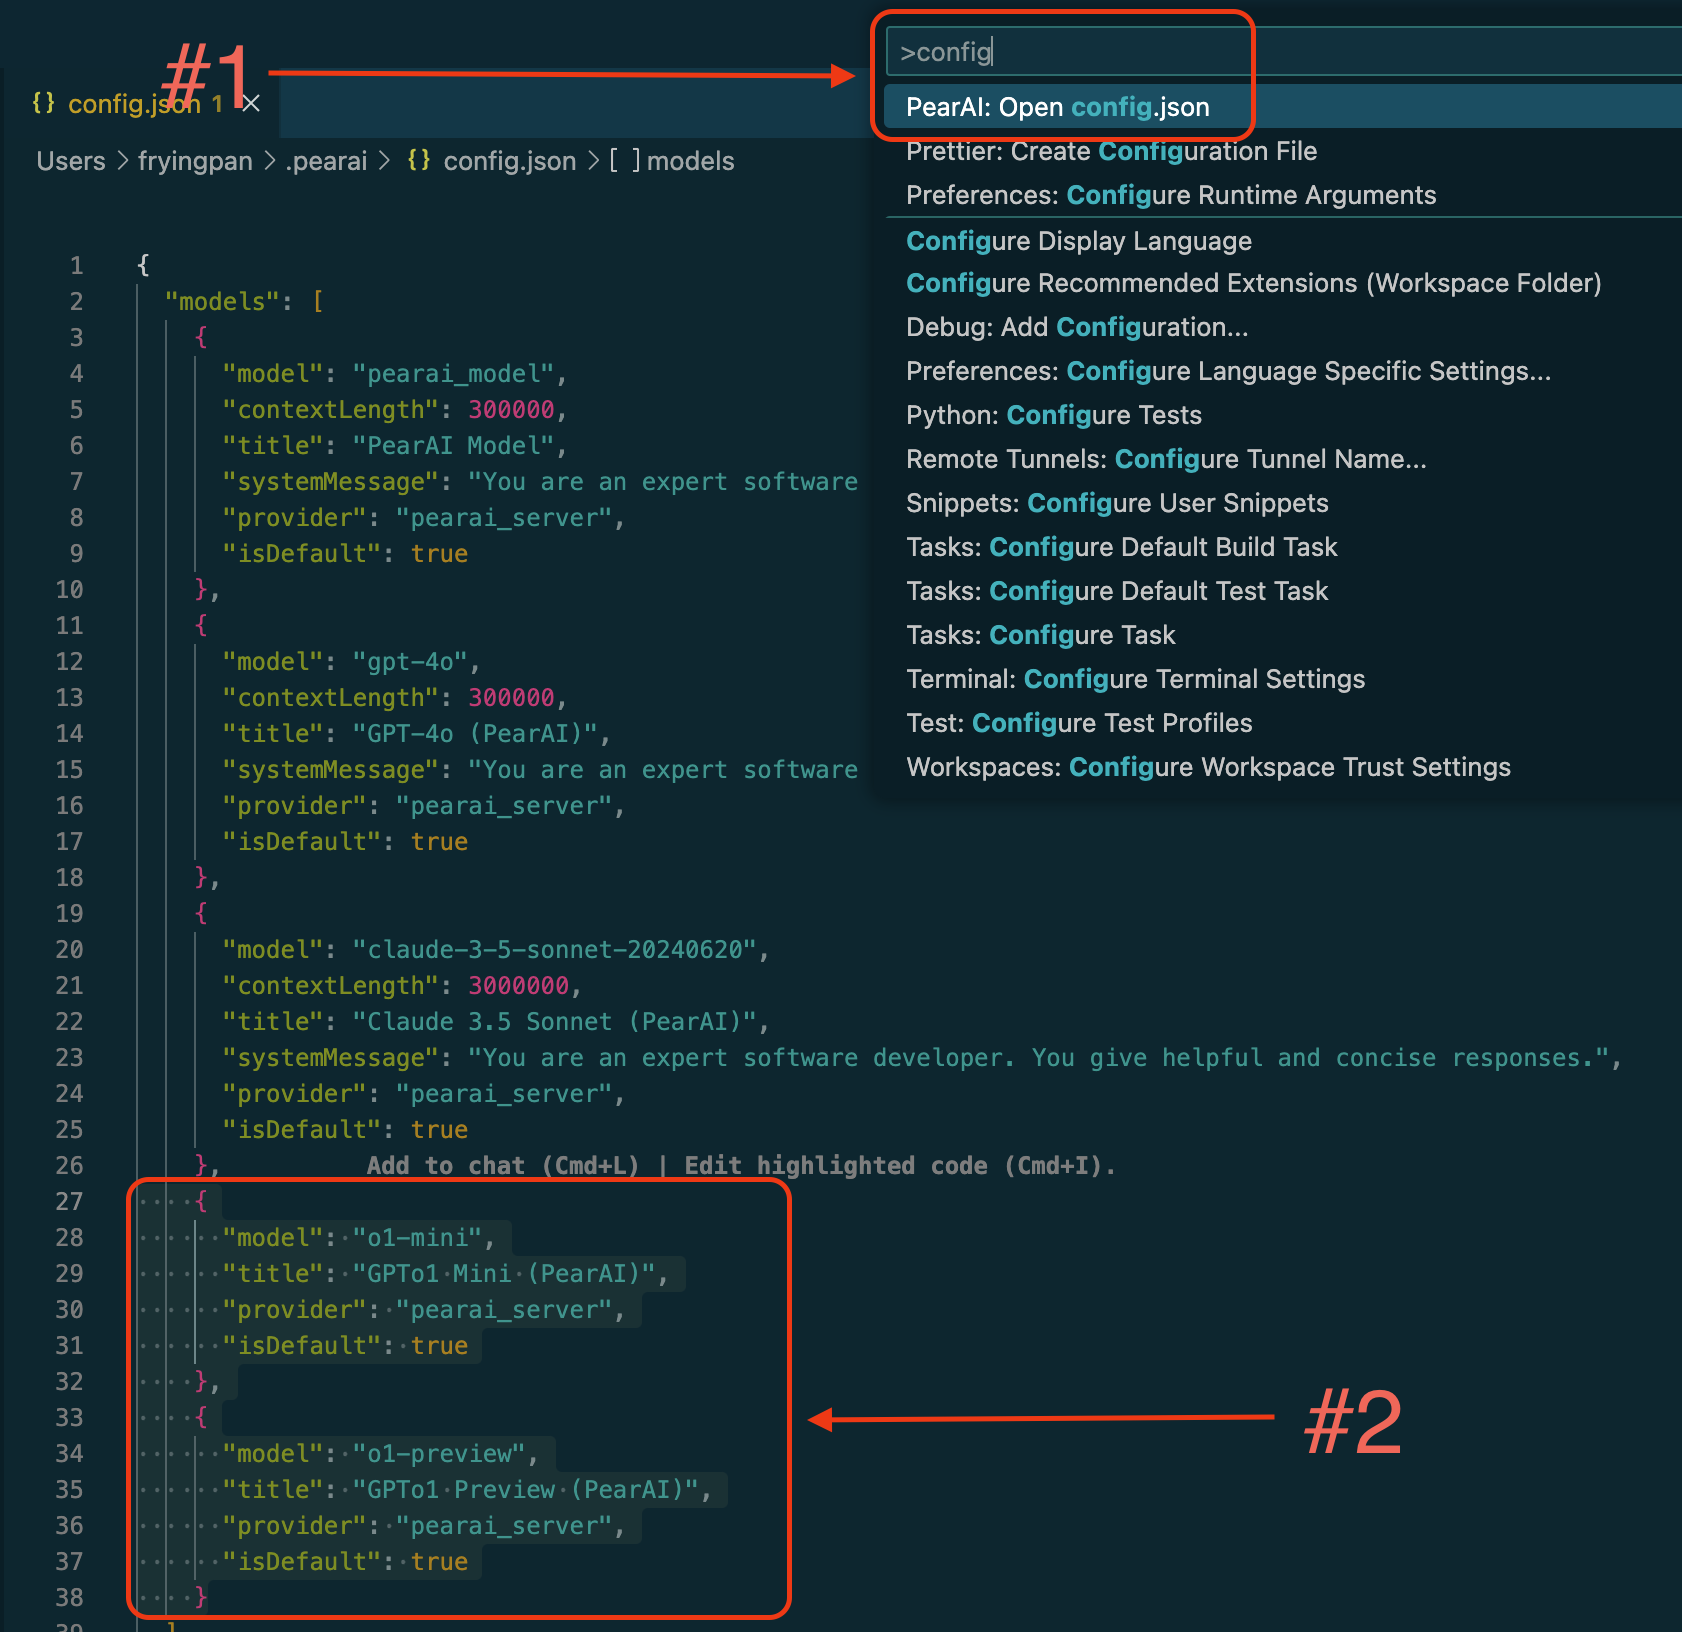The width and height of the screenshot is (1682, 1632).
Task: Select "Preferences: Configure Runtime Arguments"
Action: (x=1170, y=195)
